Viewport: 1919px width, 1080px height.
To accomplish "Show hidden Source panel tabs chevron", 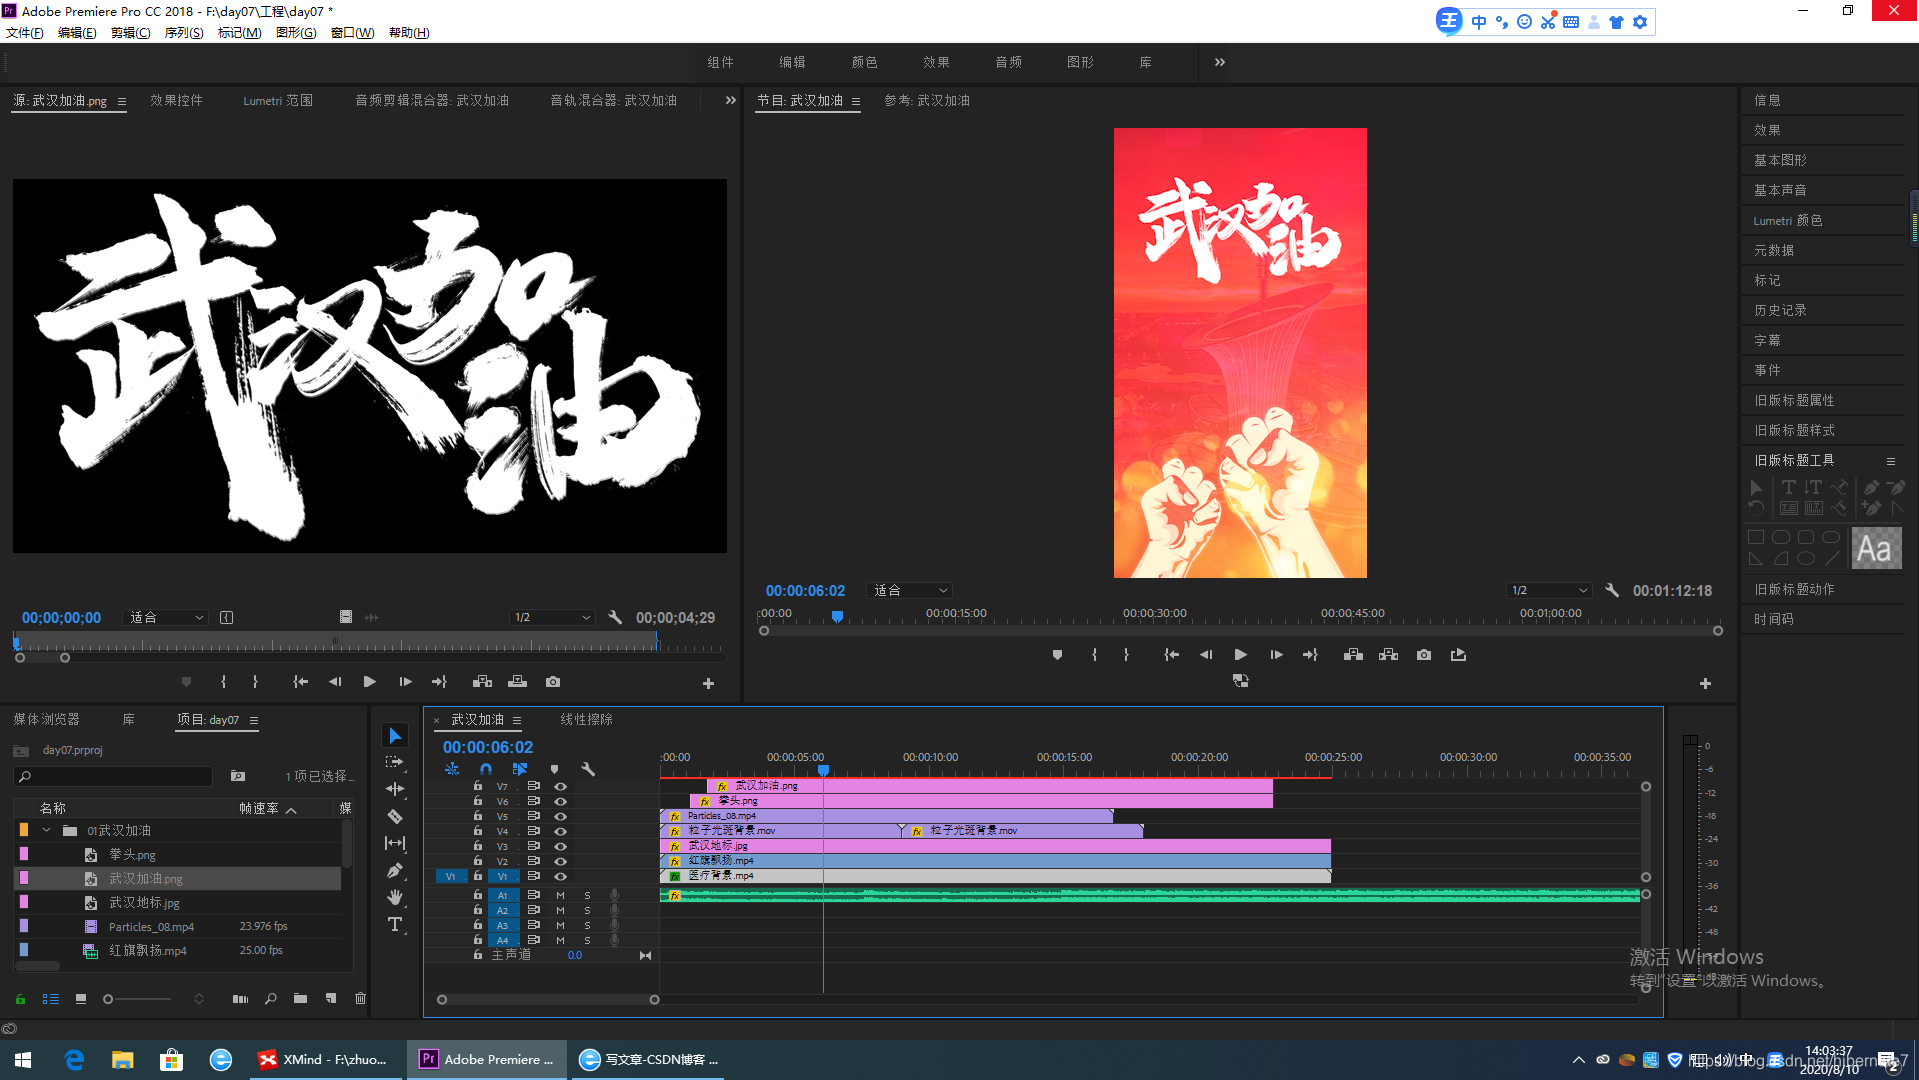I will click(730, 100).
